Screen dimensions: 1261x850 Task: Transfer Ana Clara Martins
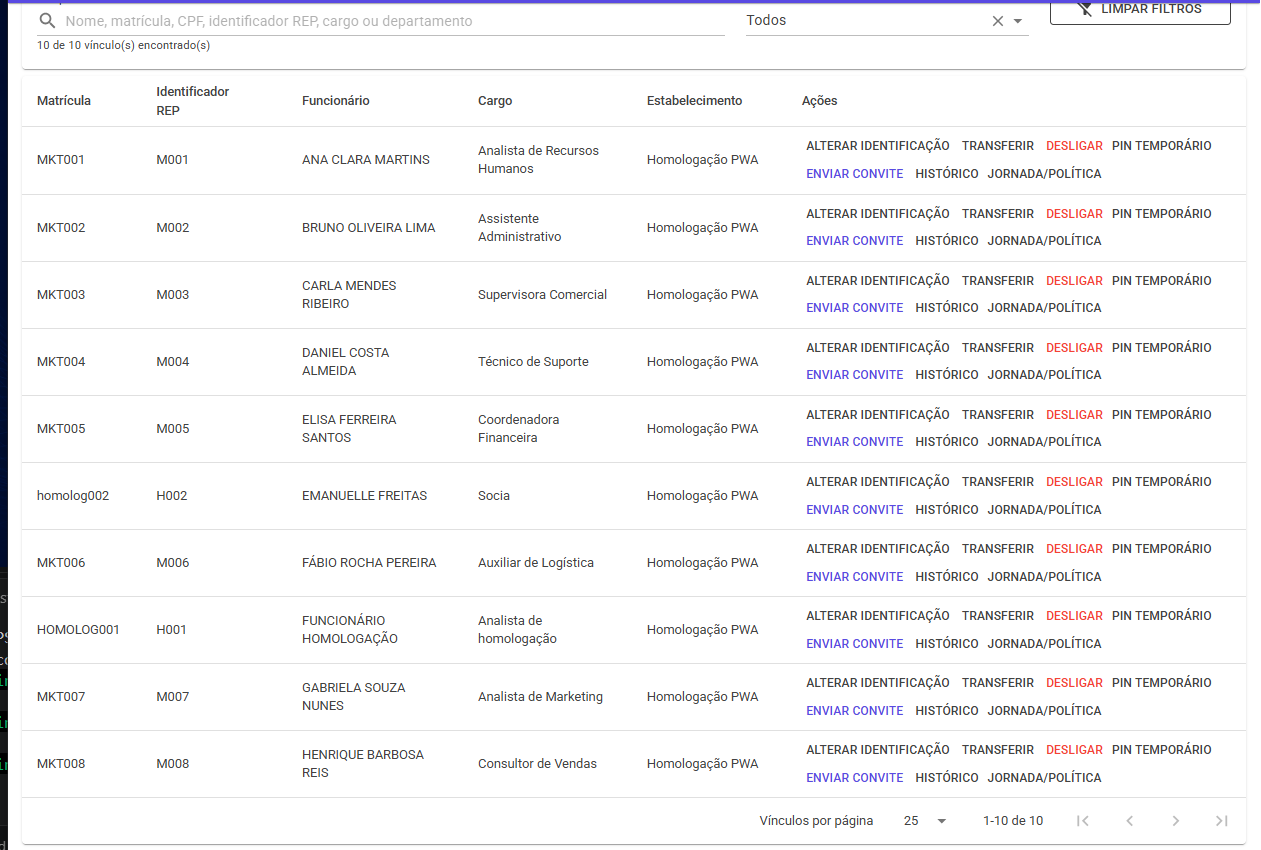pos(998,146)
